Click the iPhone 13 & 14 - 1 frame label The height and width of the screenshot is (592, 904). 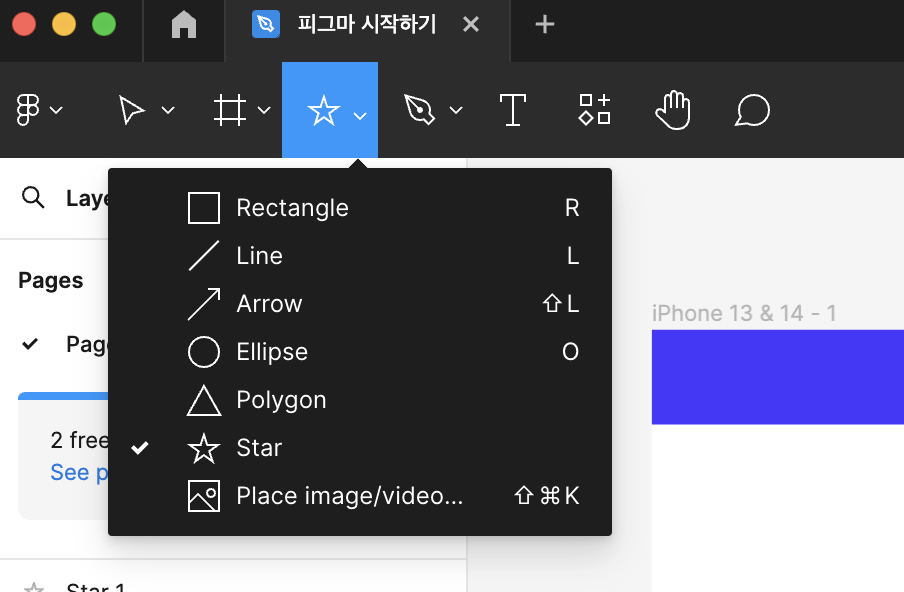tap(744, 313)
